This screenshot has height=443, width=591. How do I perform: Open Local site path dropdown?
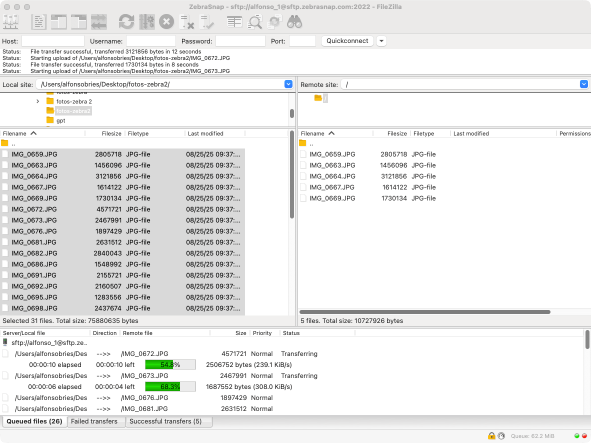point(288,84)
